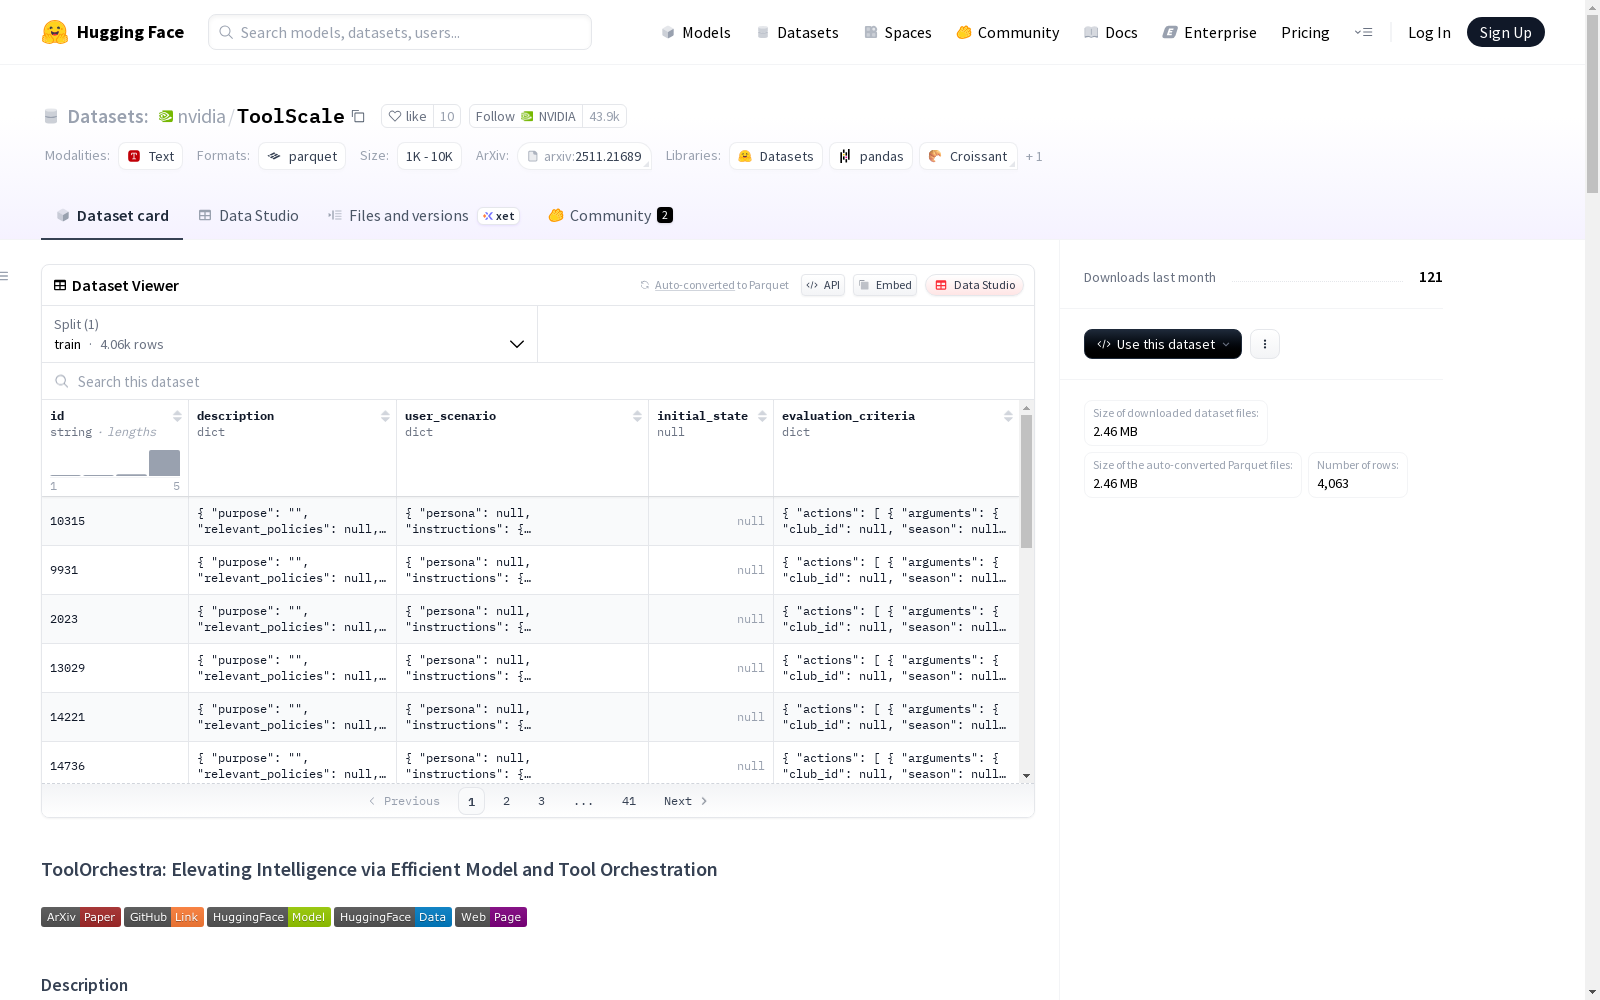Click the Croissant library tag
Viewport: 1600px width, 1000px height.
968,156
